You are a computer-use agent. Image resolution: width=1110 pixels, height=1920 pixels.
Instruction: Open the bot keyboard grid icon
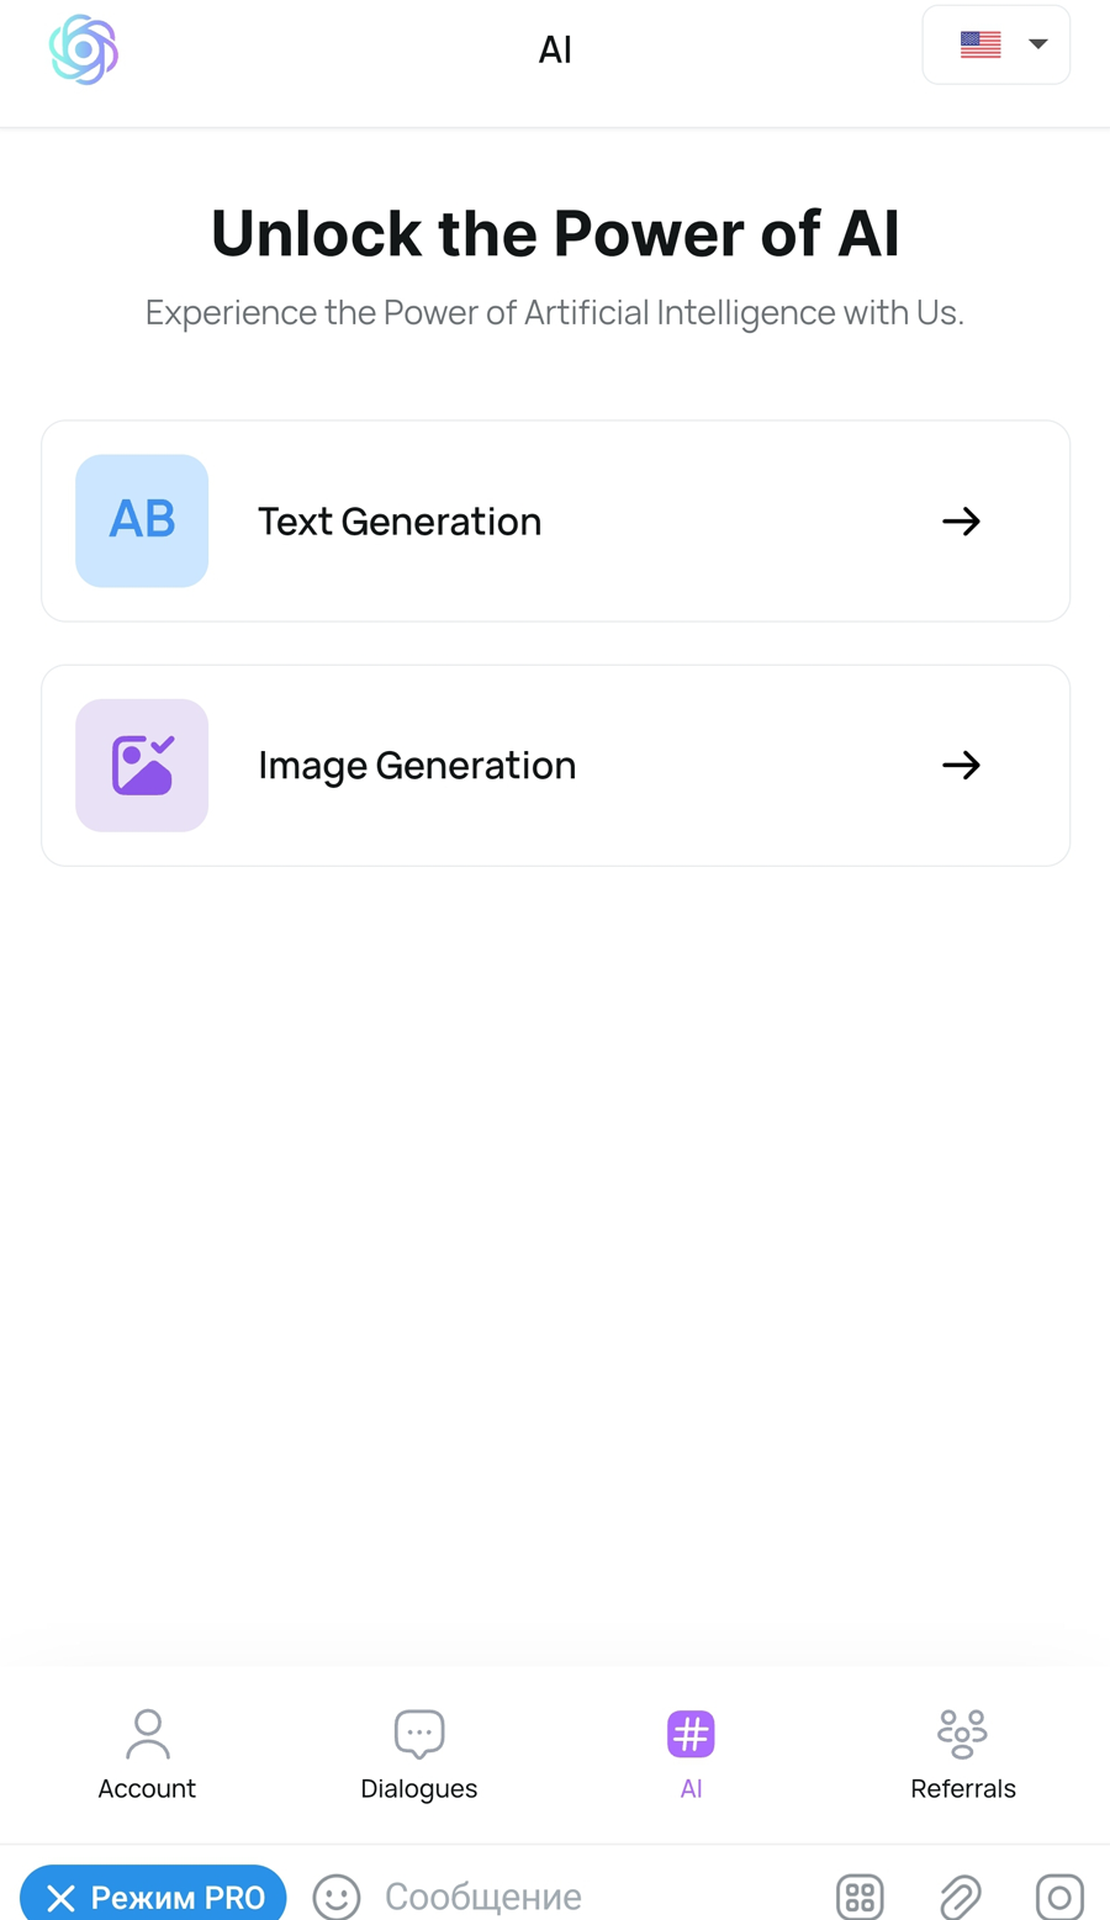click(860, 1896)
